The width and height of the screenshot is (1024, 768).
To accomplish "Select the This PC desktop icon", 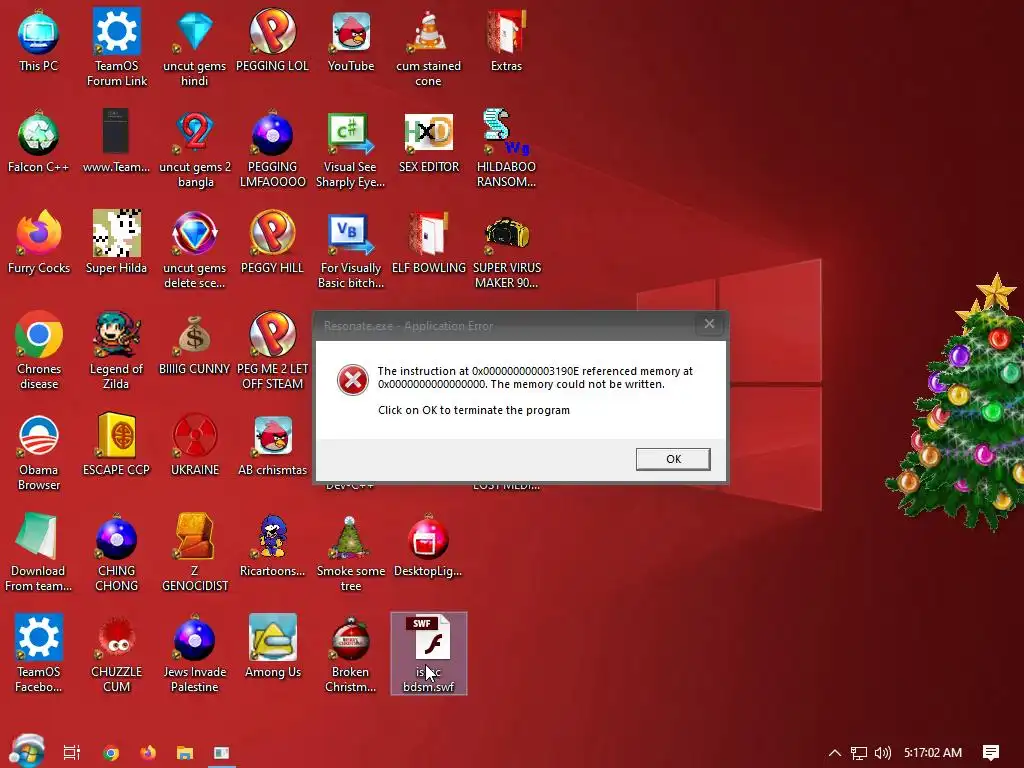I will pyautogui.click(x=39, y=40).
